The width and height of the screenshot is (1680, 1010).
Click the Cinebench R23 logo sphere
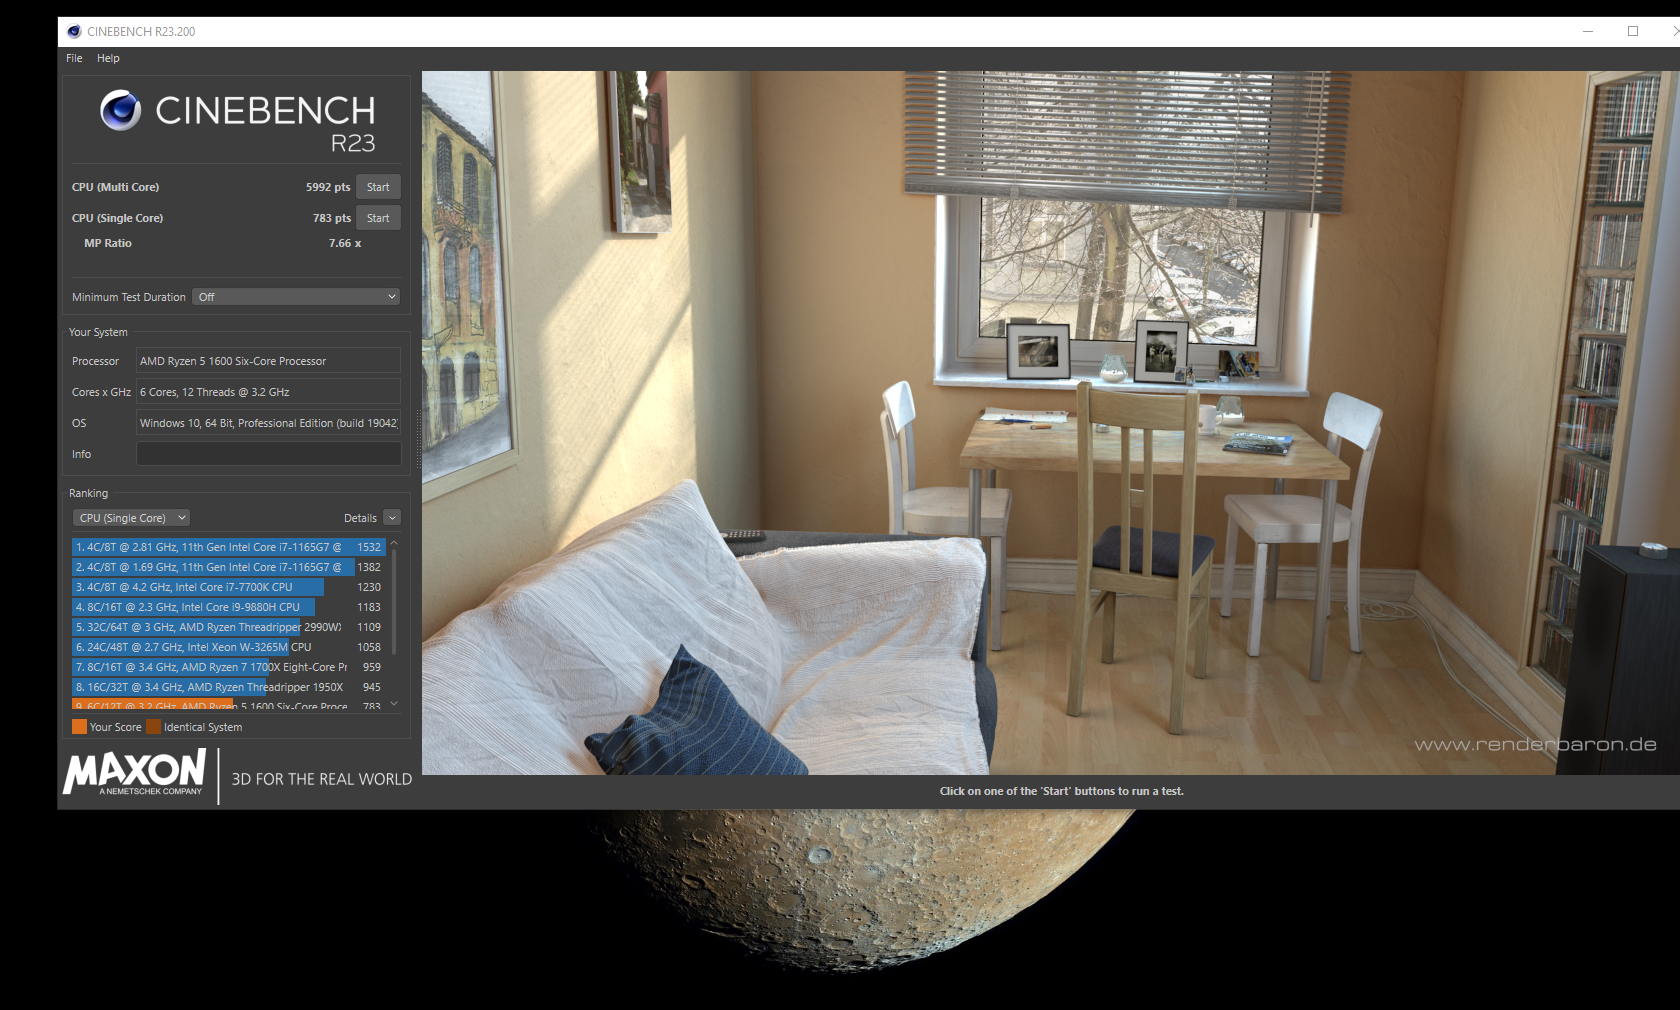(x=121, y=110)
